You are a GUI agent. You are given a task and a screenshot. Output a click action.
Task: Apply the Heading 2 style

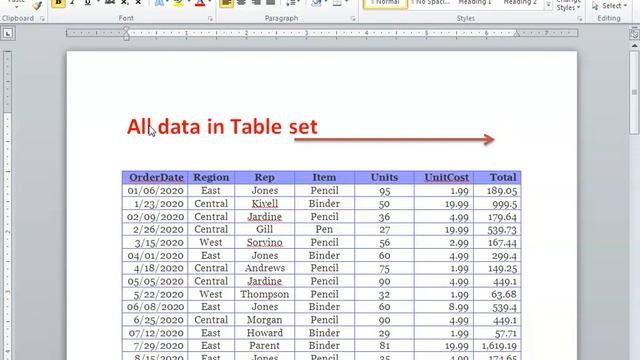point(520,3)
